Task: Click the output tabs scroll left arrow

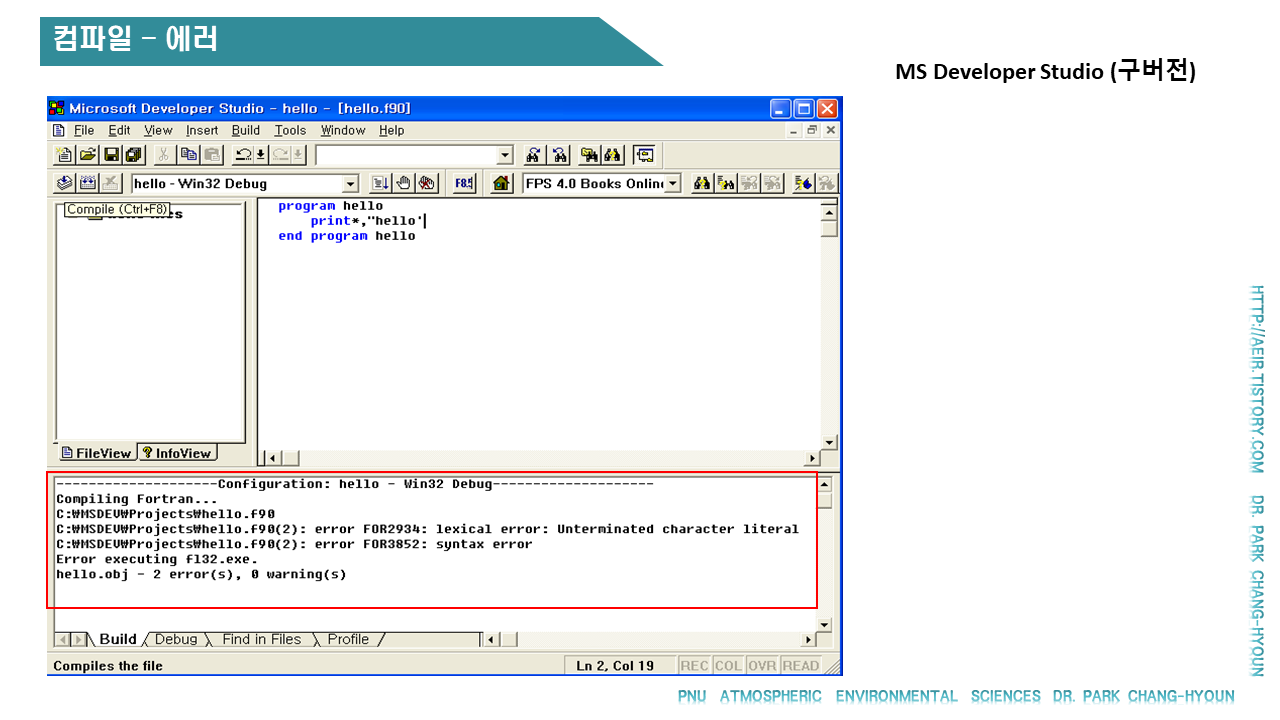Action: click(x=62, y=639)
